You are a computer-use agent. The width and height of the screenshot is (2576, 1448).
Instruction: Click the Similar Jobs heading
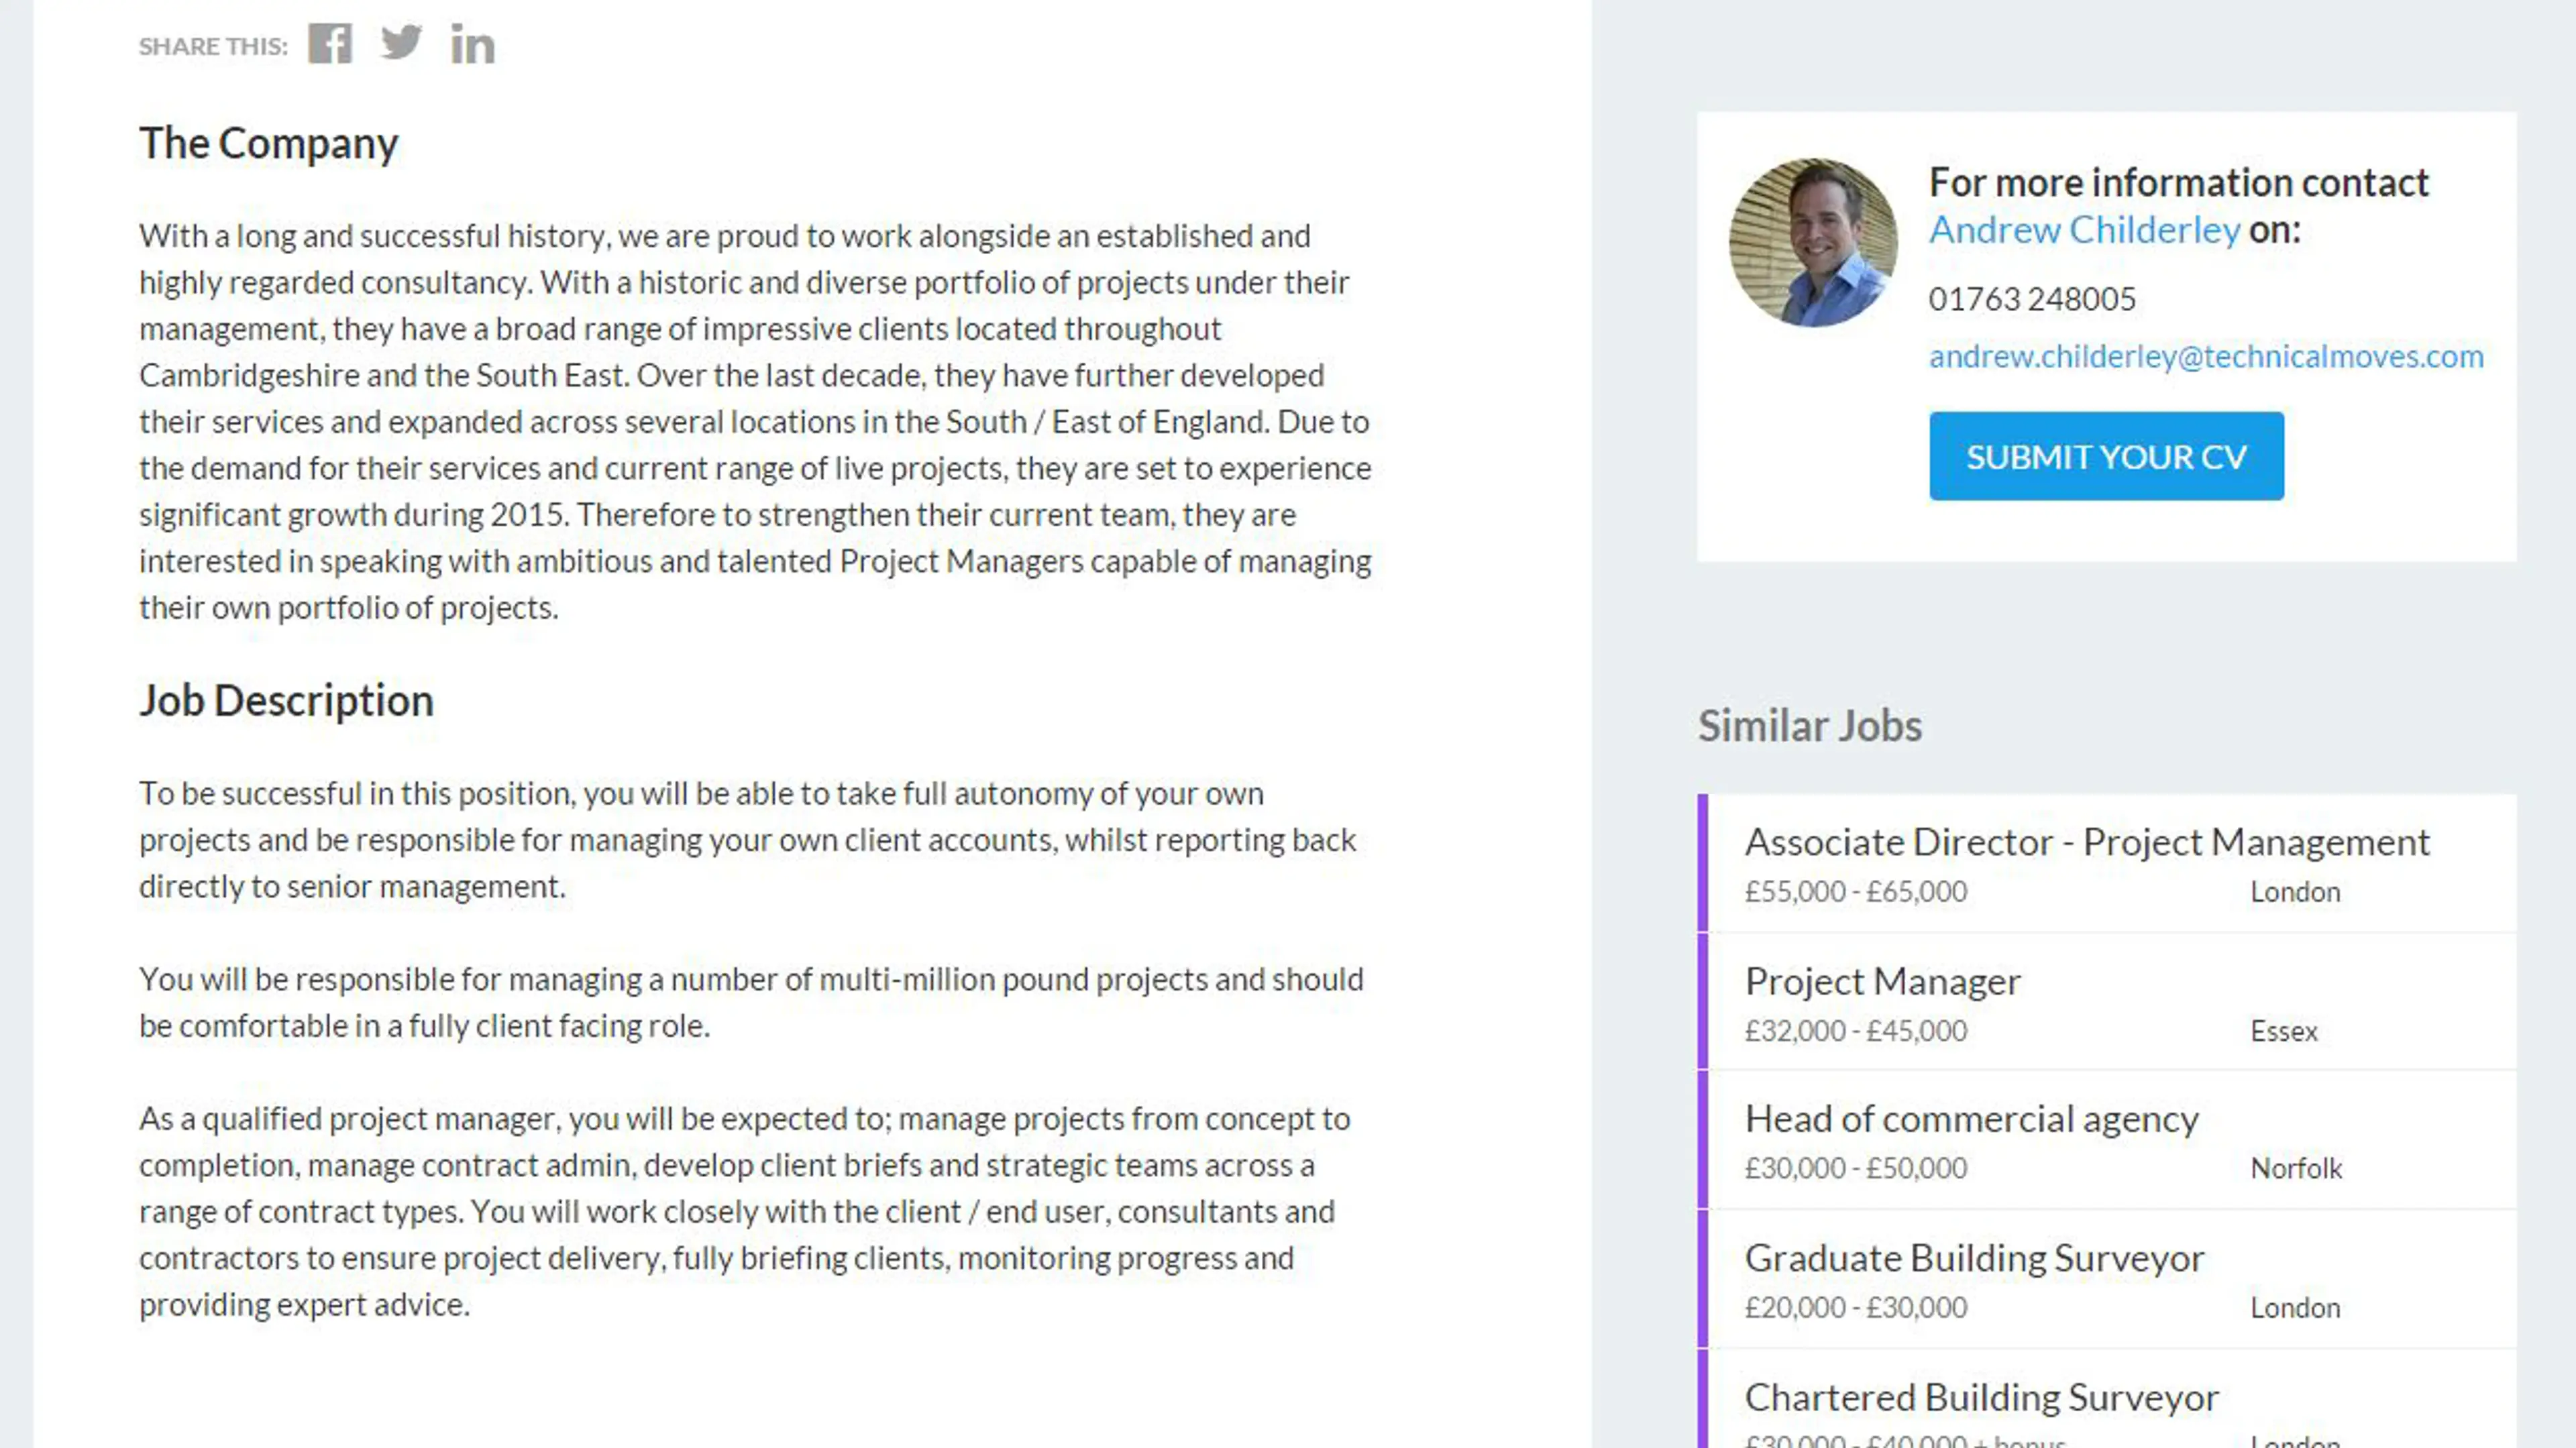(x=1809, y=726)
